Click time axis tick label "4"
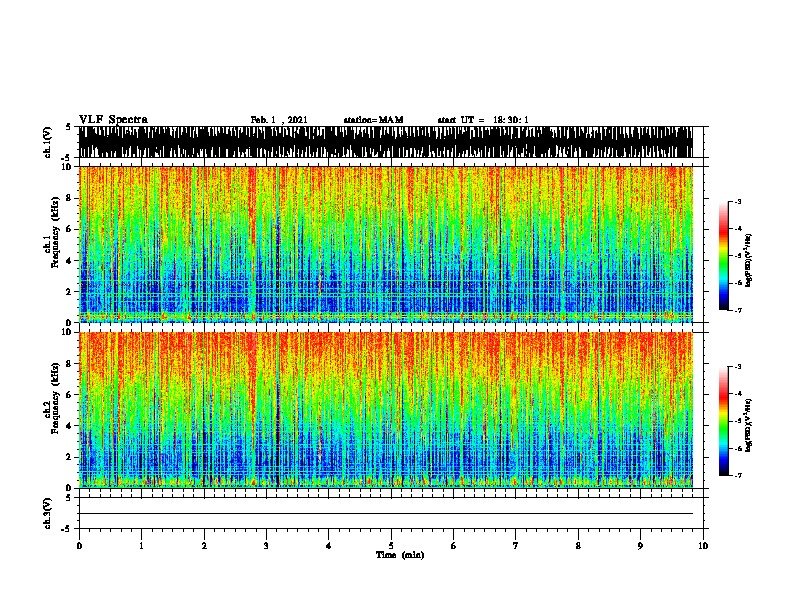Screen dimensions: 792x612 click(x=329, y=546)
